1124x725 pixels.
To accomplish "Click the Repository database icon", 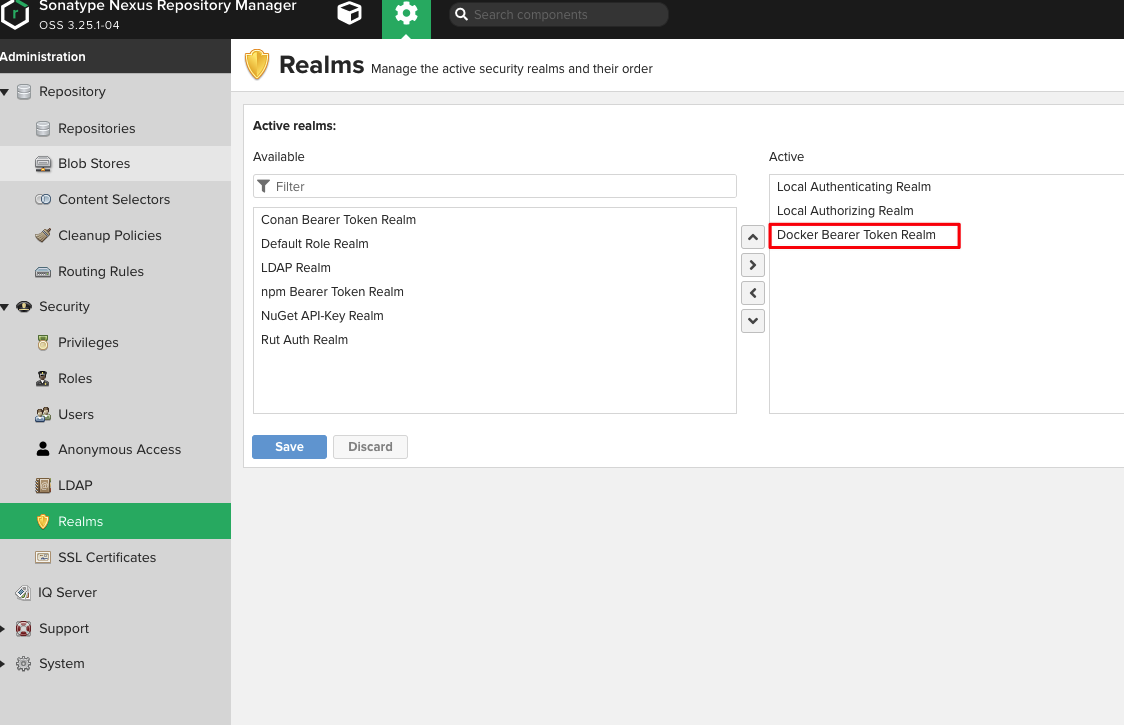I will (x=24, y=92).
